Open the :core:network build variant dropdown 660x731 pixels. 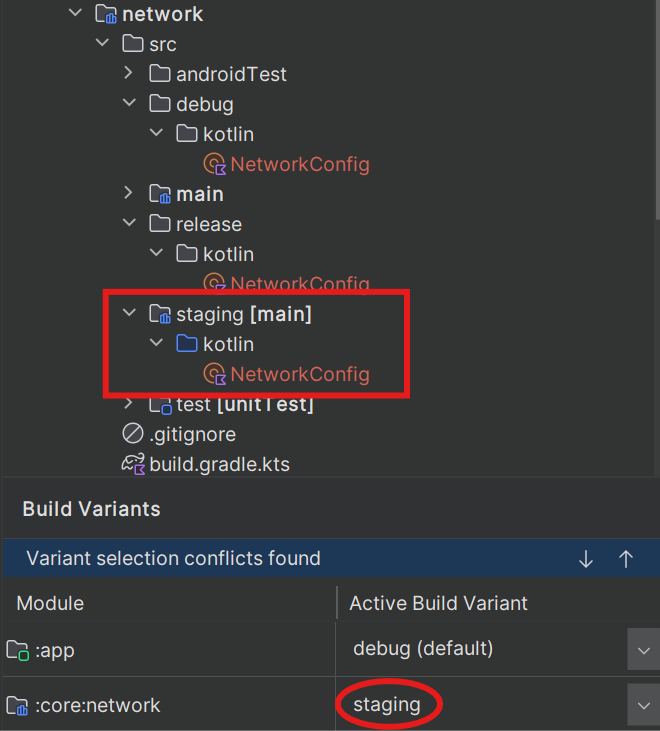pos(643,705)
